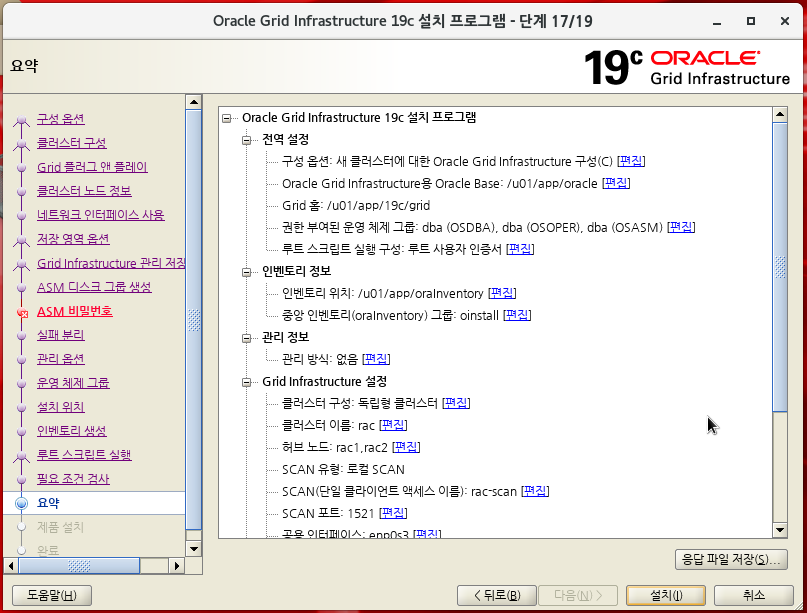Open ASM 디스크 그룹 생성 step
Screen dimensions: 807x613
tap(94, 287)
